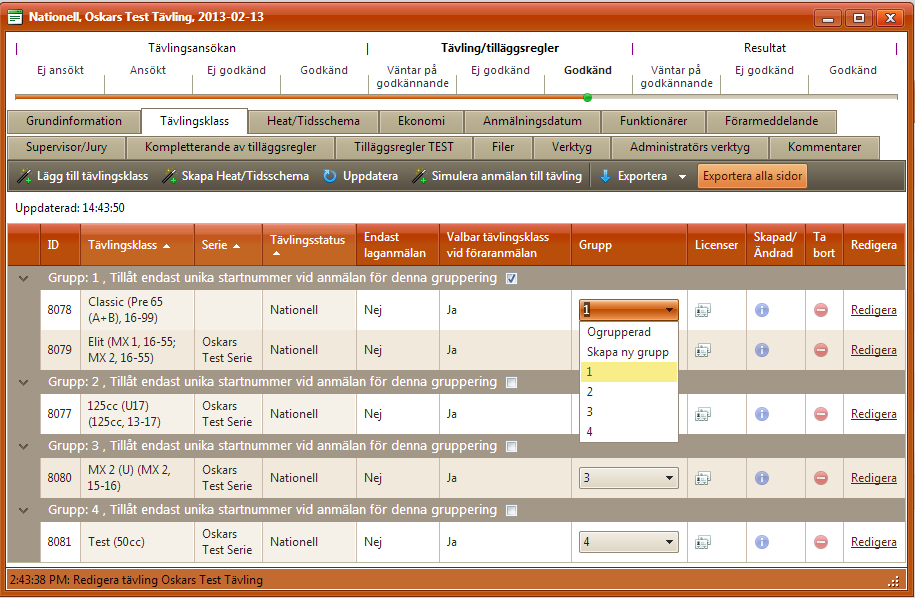The width and height of the screenshot is (915, 598).
Task: Click Redigera link for class 8080
Action: coord(874,478)
